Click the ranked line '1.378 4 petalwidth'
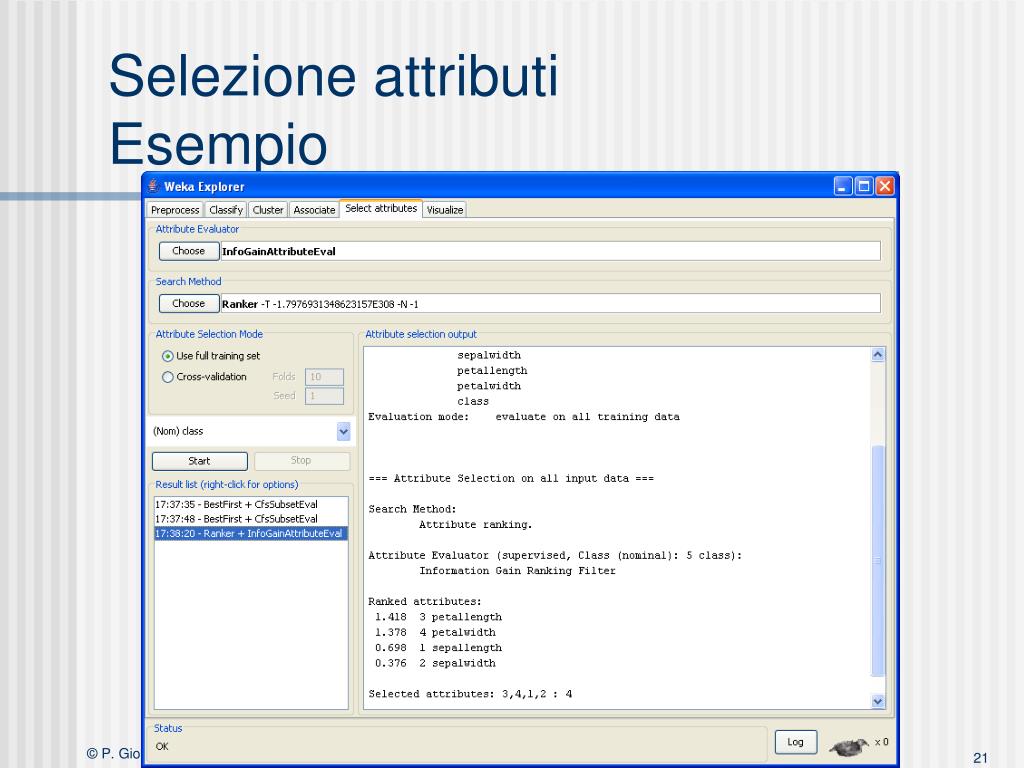The width and height of the screenshot is (1024, 768). pyautogui.click(x=435, y=632)
